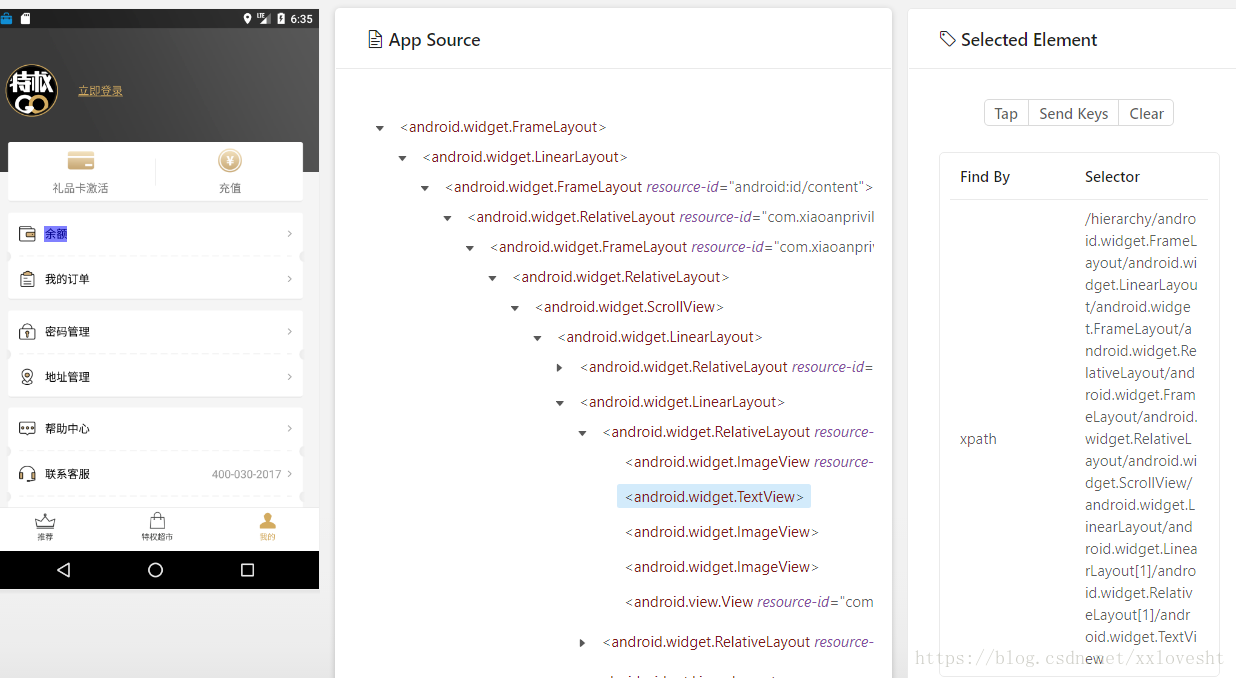
Task: Expand the last collapsed RelativeLayout node
Action: [582, 643]
